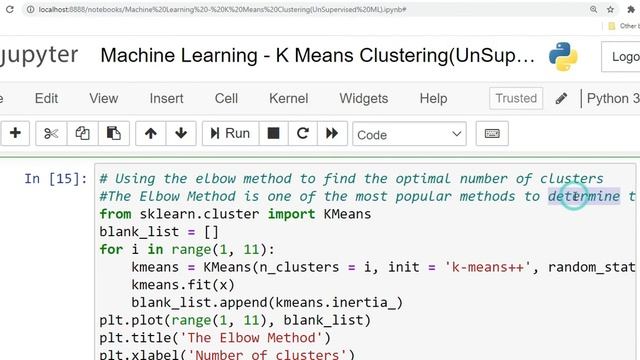The image size is (640, 360).
Task: Click the 'k-means++' string
Action: (487, 267)
